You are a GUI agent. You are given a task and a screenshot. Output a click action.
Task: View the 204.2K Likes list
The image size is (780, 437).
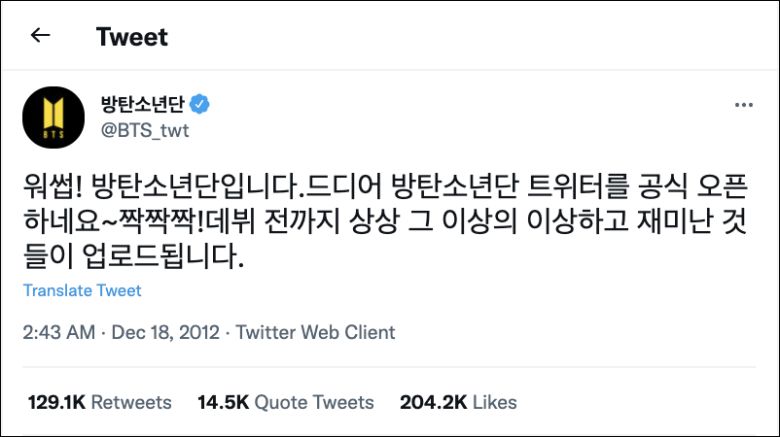458,402
